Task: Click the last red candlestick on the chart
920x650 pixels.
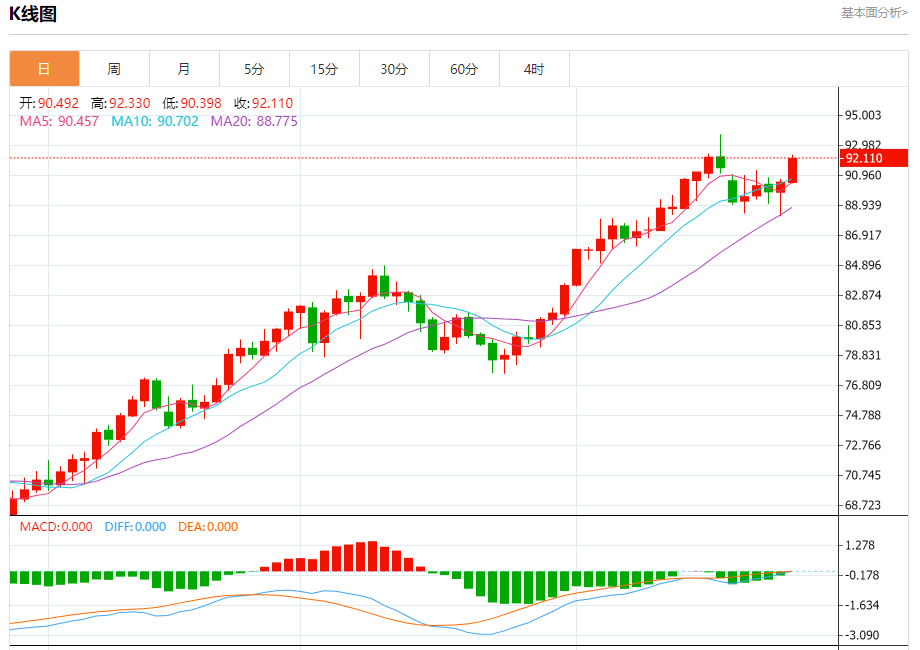Action: (793, 170)
